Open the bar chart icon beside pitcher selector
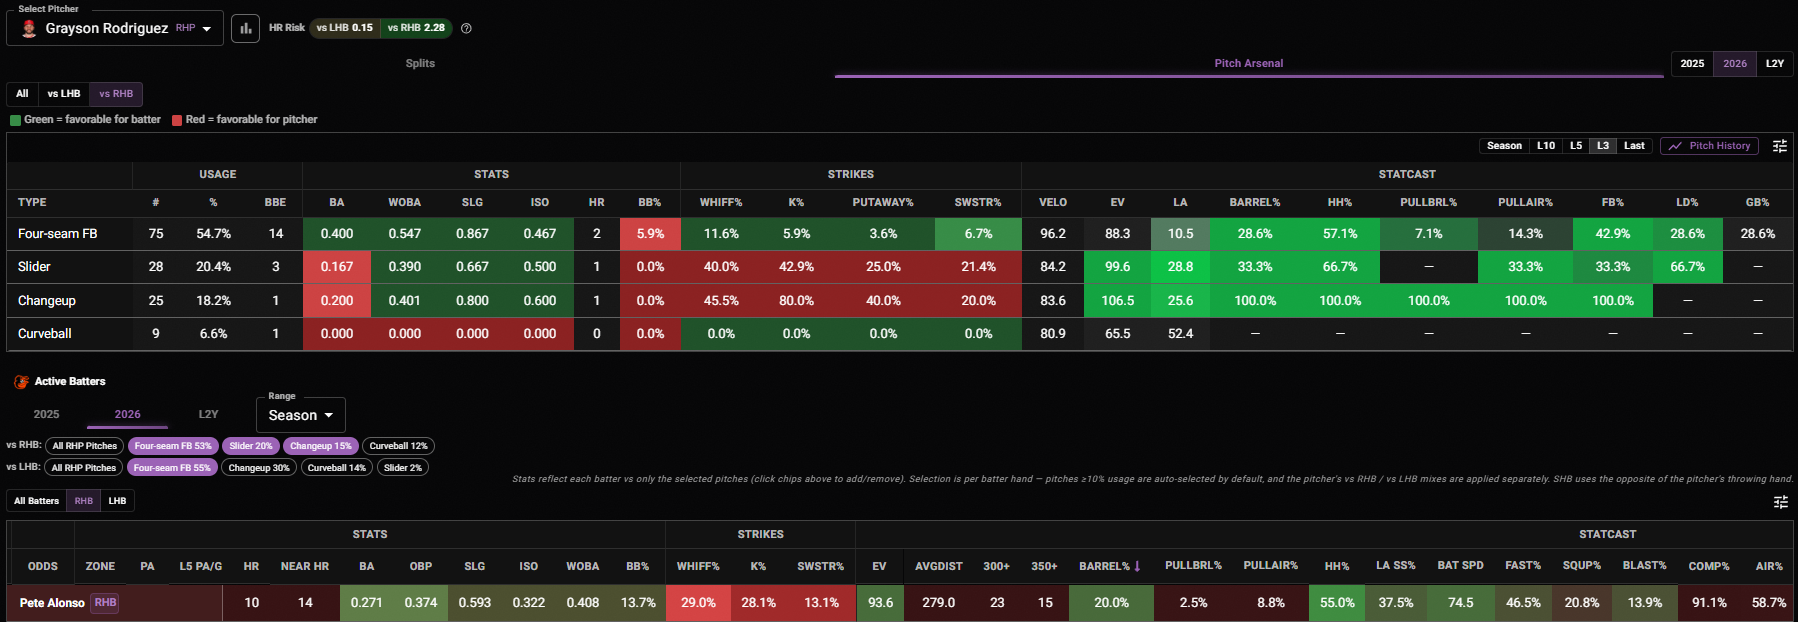The width and height of the screenshot is (1798, 622). click(245, 28)
